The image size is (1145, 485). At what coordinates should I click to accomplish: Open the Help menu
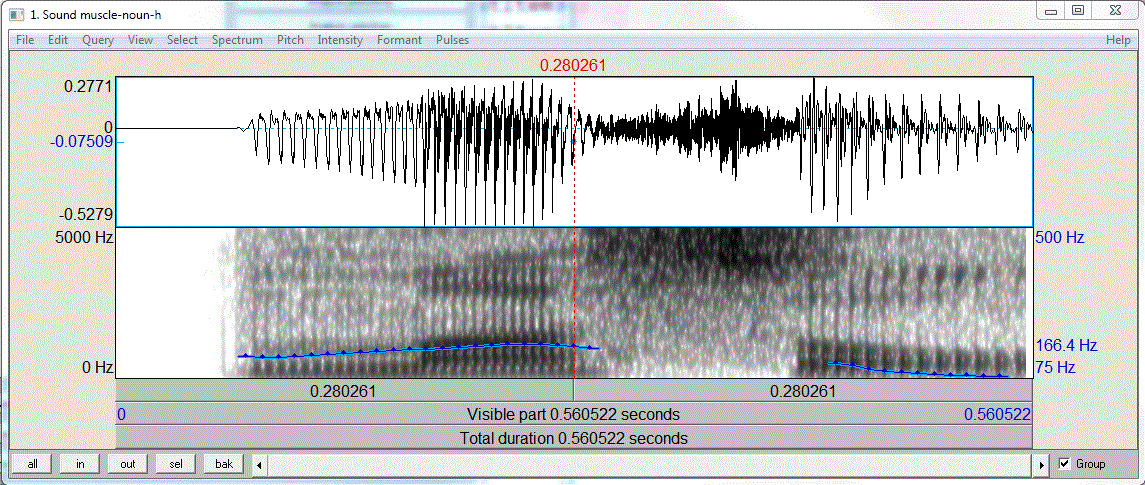(1118, 40)
